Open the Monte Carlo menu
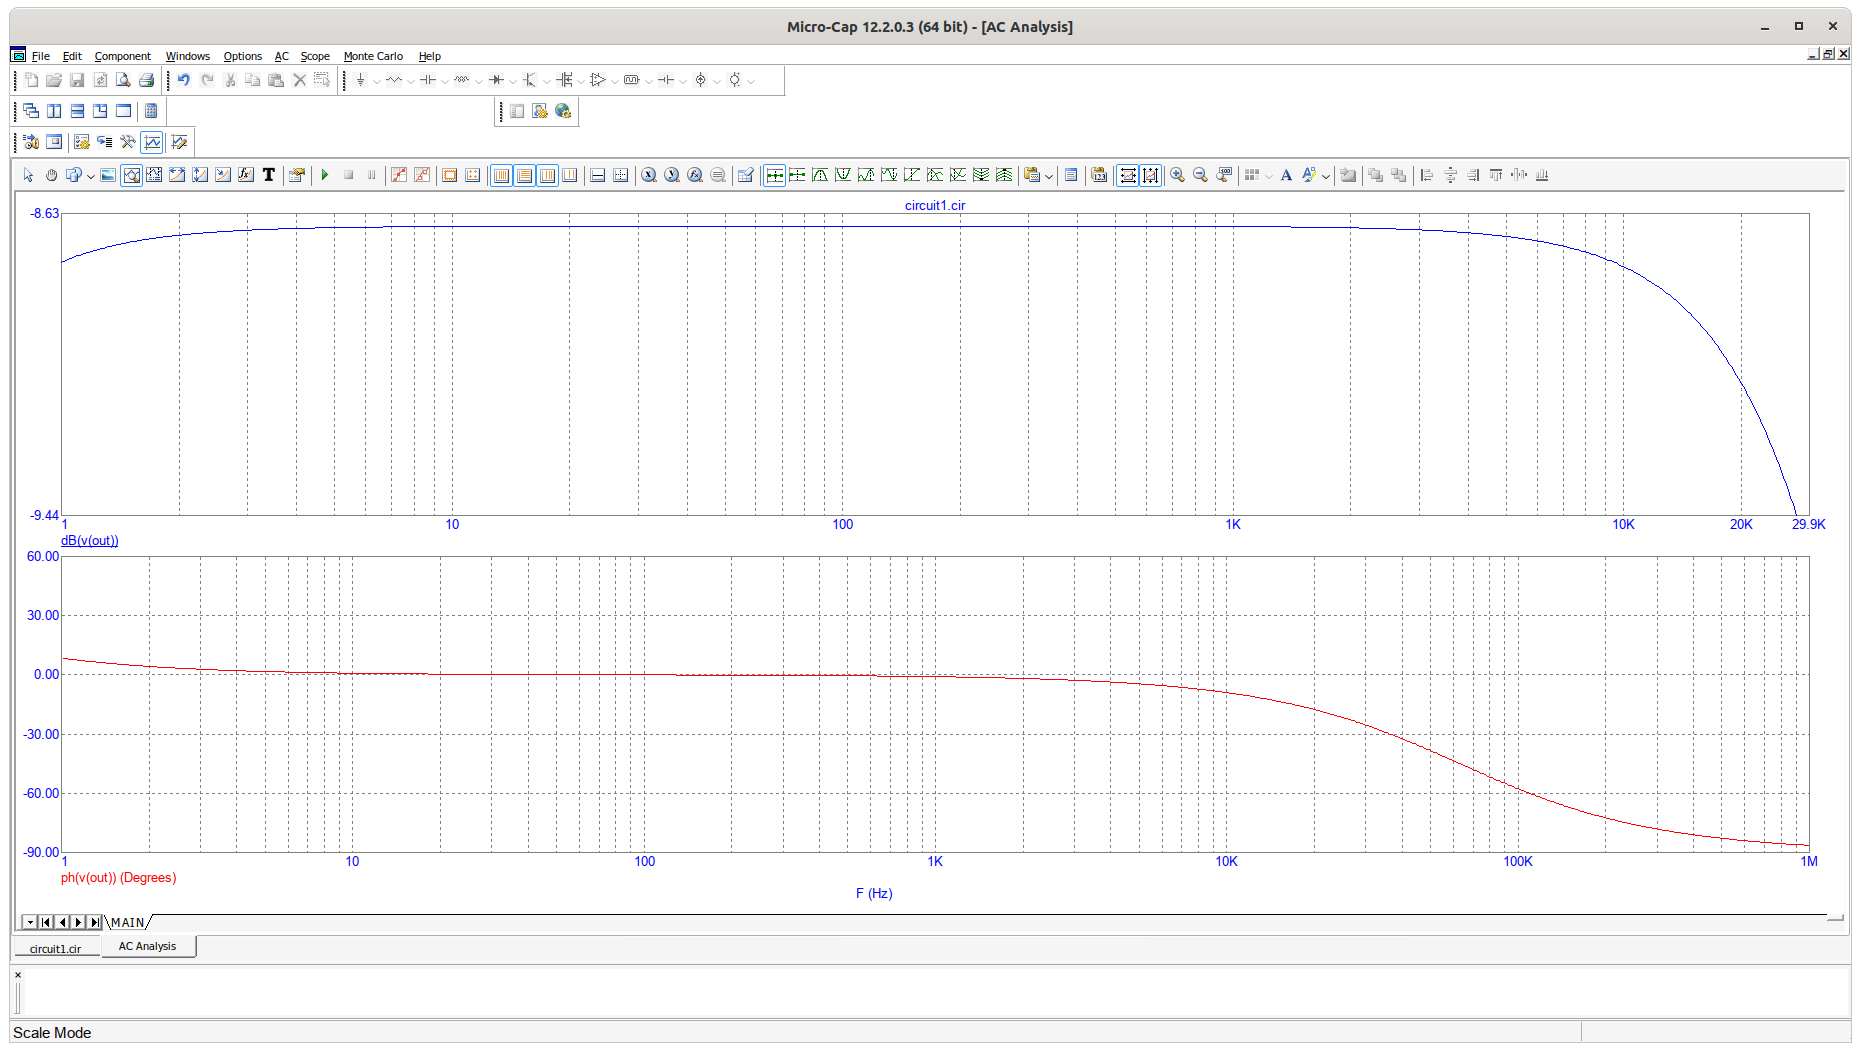1861x1052 pixels. coord(373,56)
